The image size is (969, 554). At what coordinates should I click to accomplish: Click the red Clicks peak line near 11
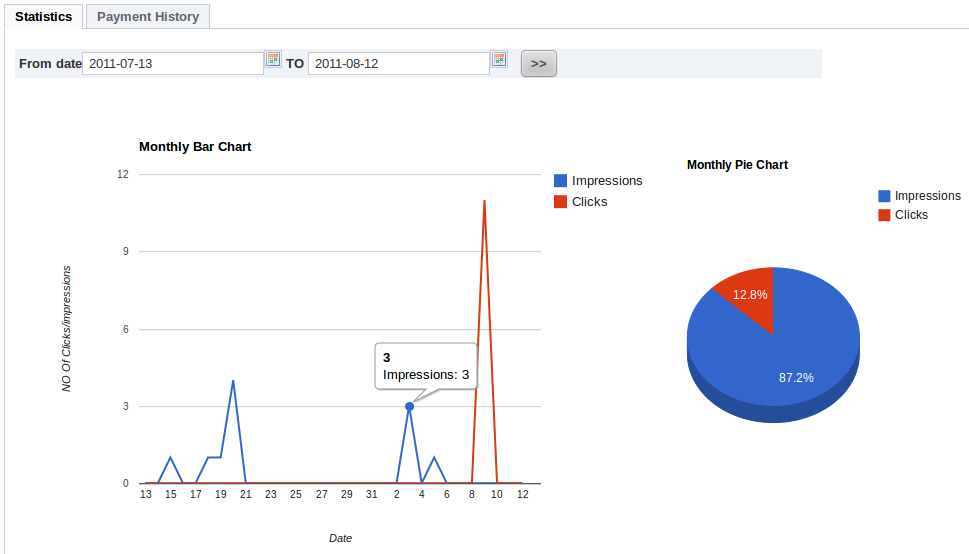pyautogui.click(x=484, y=202)
